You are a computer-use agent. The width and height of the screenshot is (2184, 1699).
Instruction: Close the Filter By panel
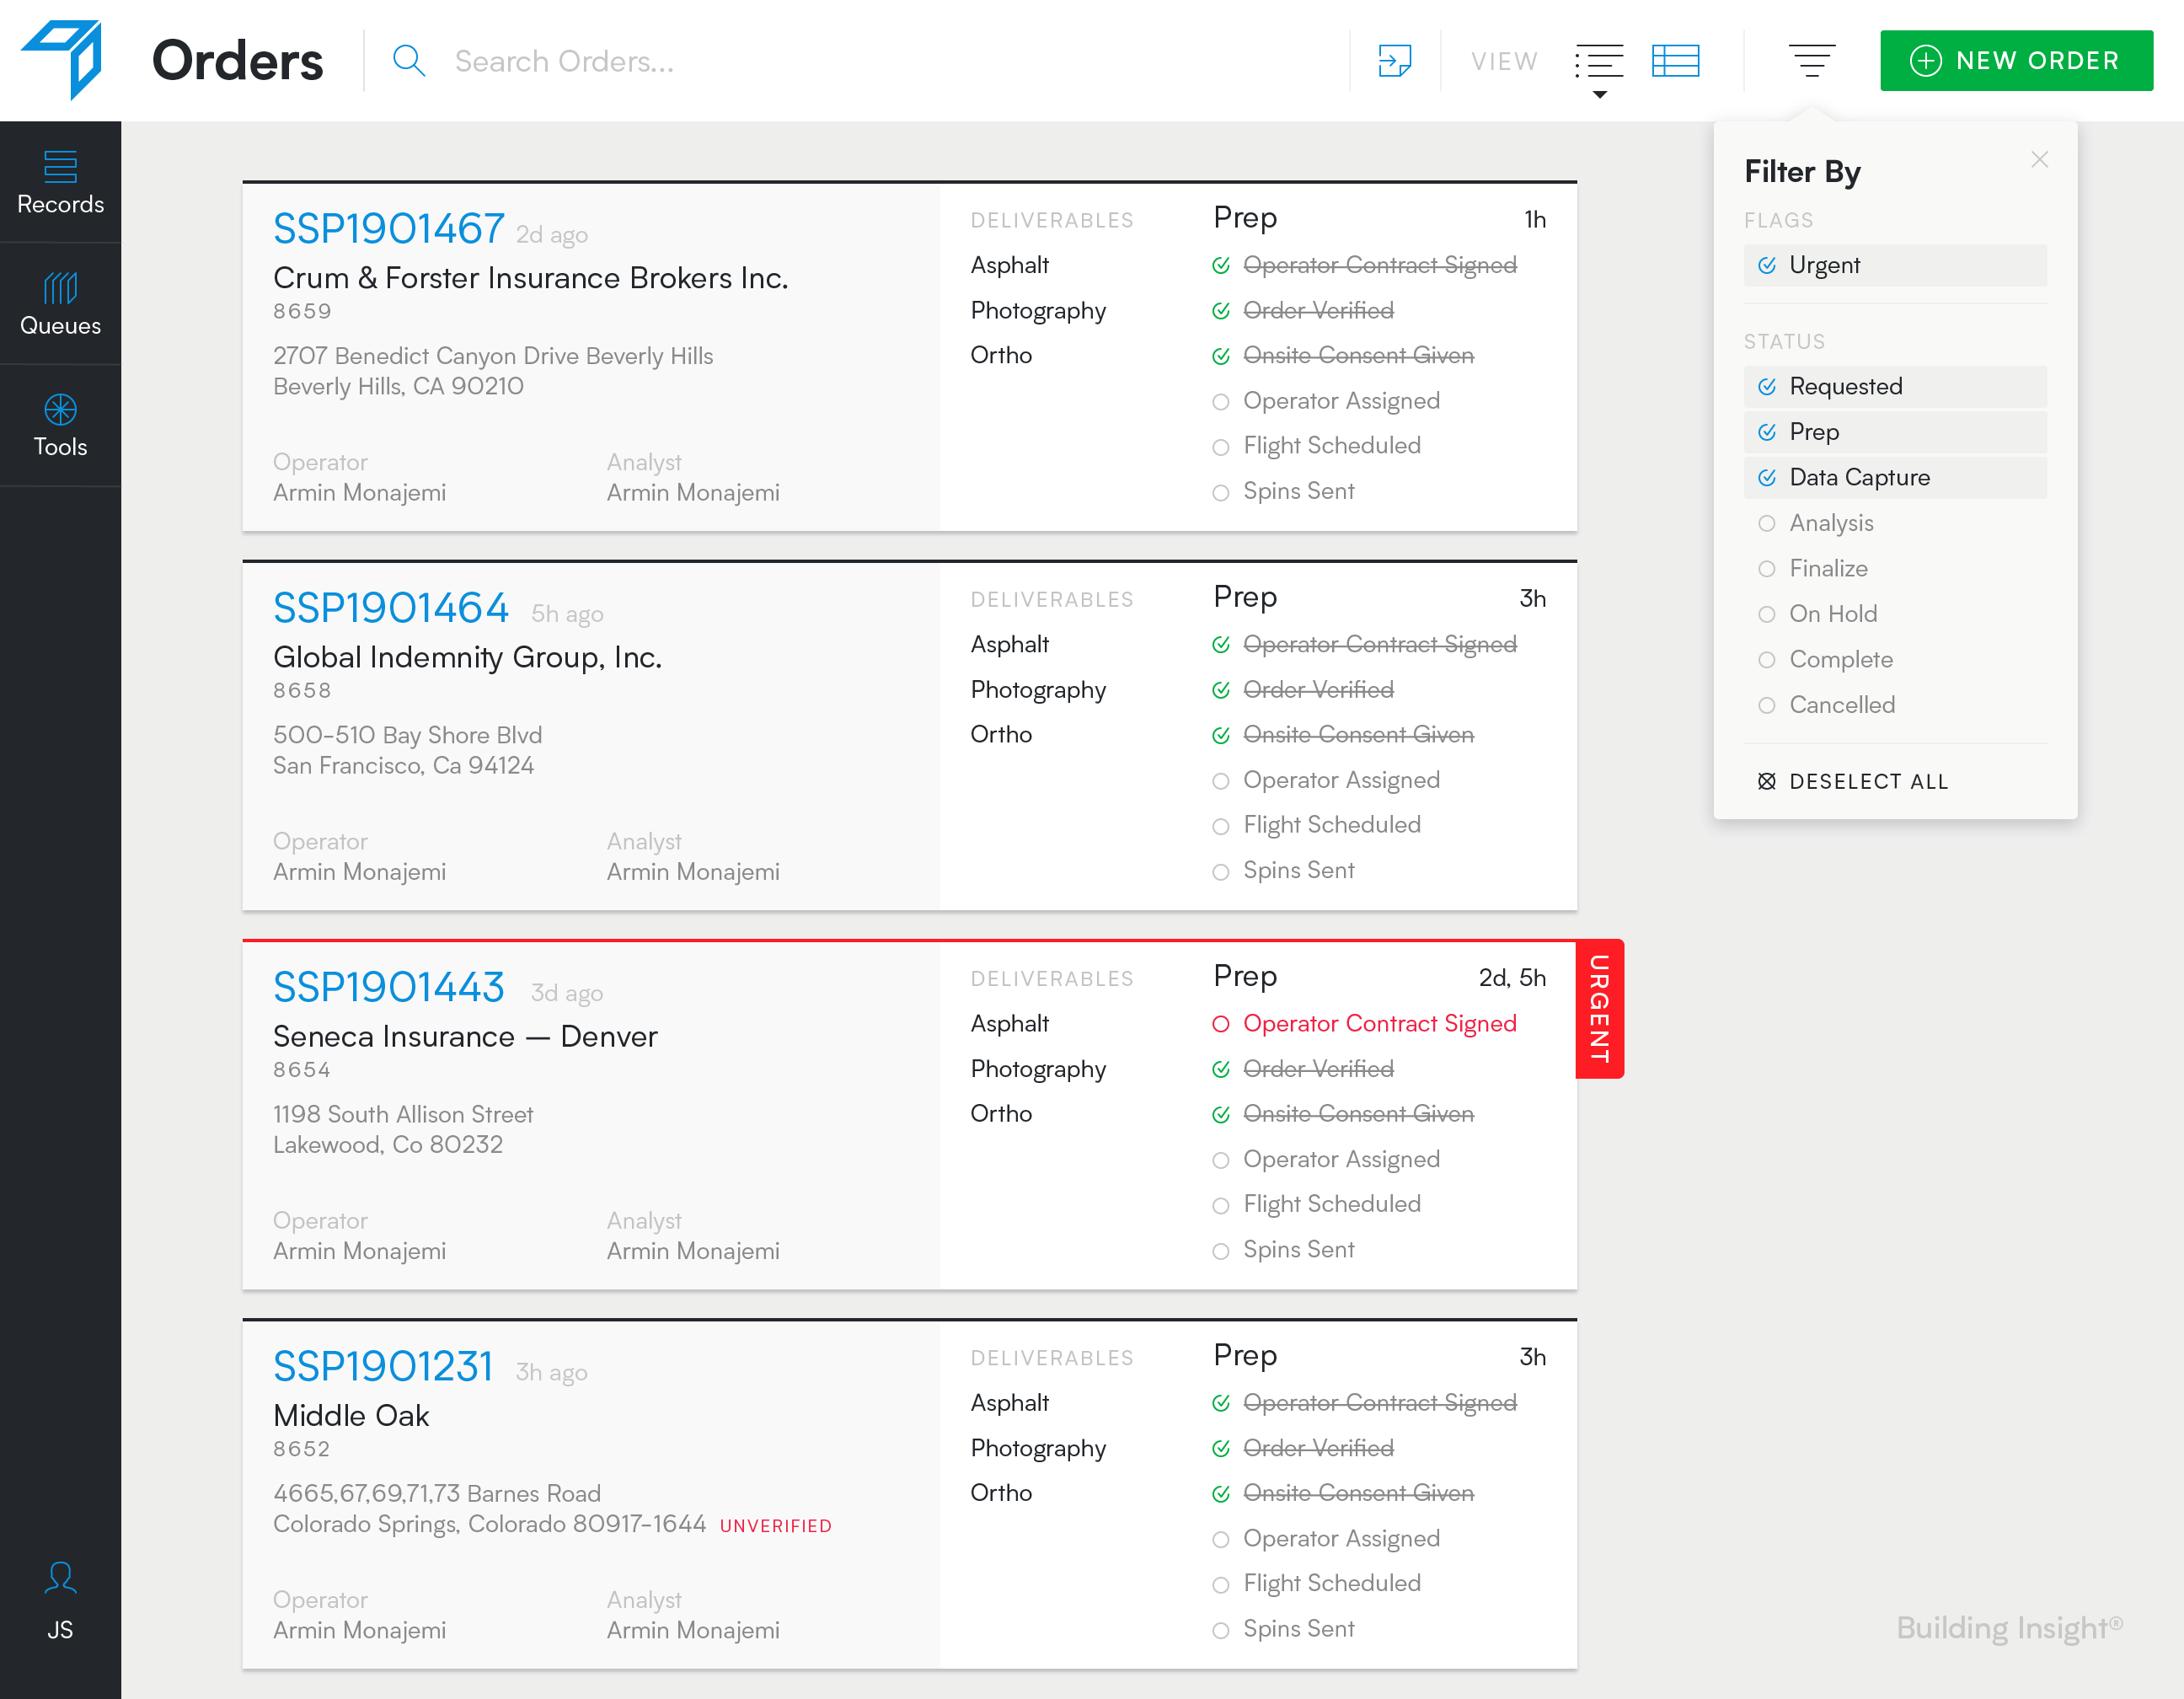(x=2039, y=160)
